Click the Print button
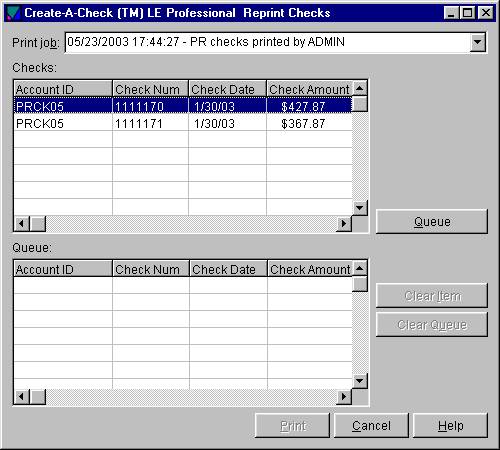 click(x=292, y=426)
